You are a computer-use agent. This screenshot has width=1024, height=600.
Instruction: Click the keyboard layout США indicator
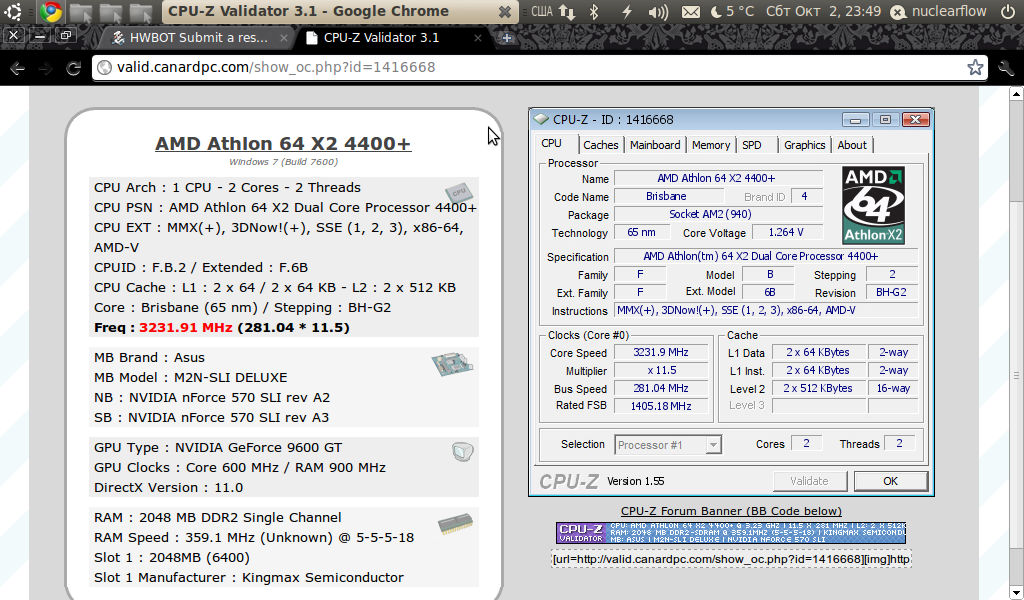541,11
